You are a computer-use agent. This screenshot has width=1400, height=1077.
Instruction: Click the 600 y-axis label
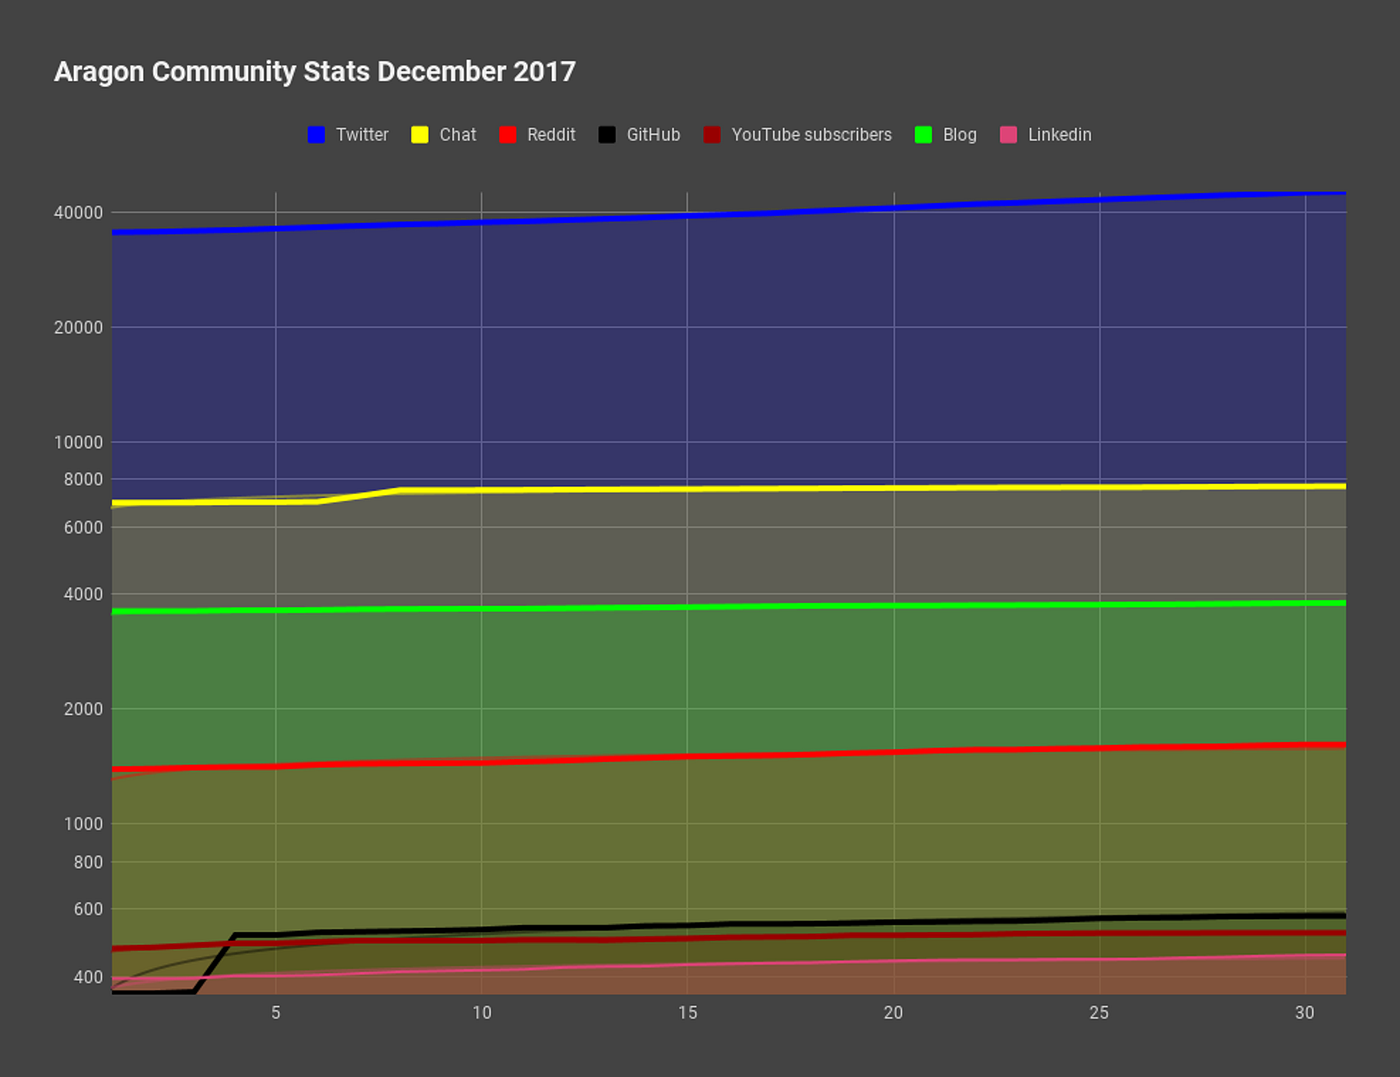click(x=88, y=910)
